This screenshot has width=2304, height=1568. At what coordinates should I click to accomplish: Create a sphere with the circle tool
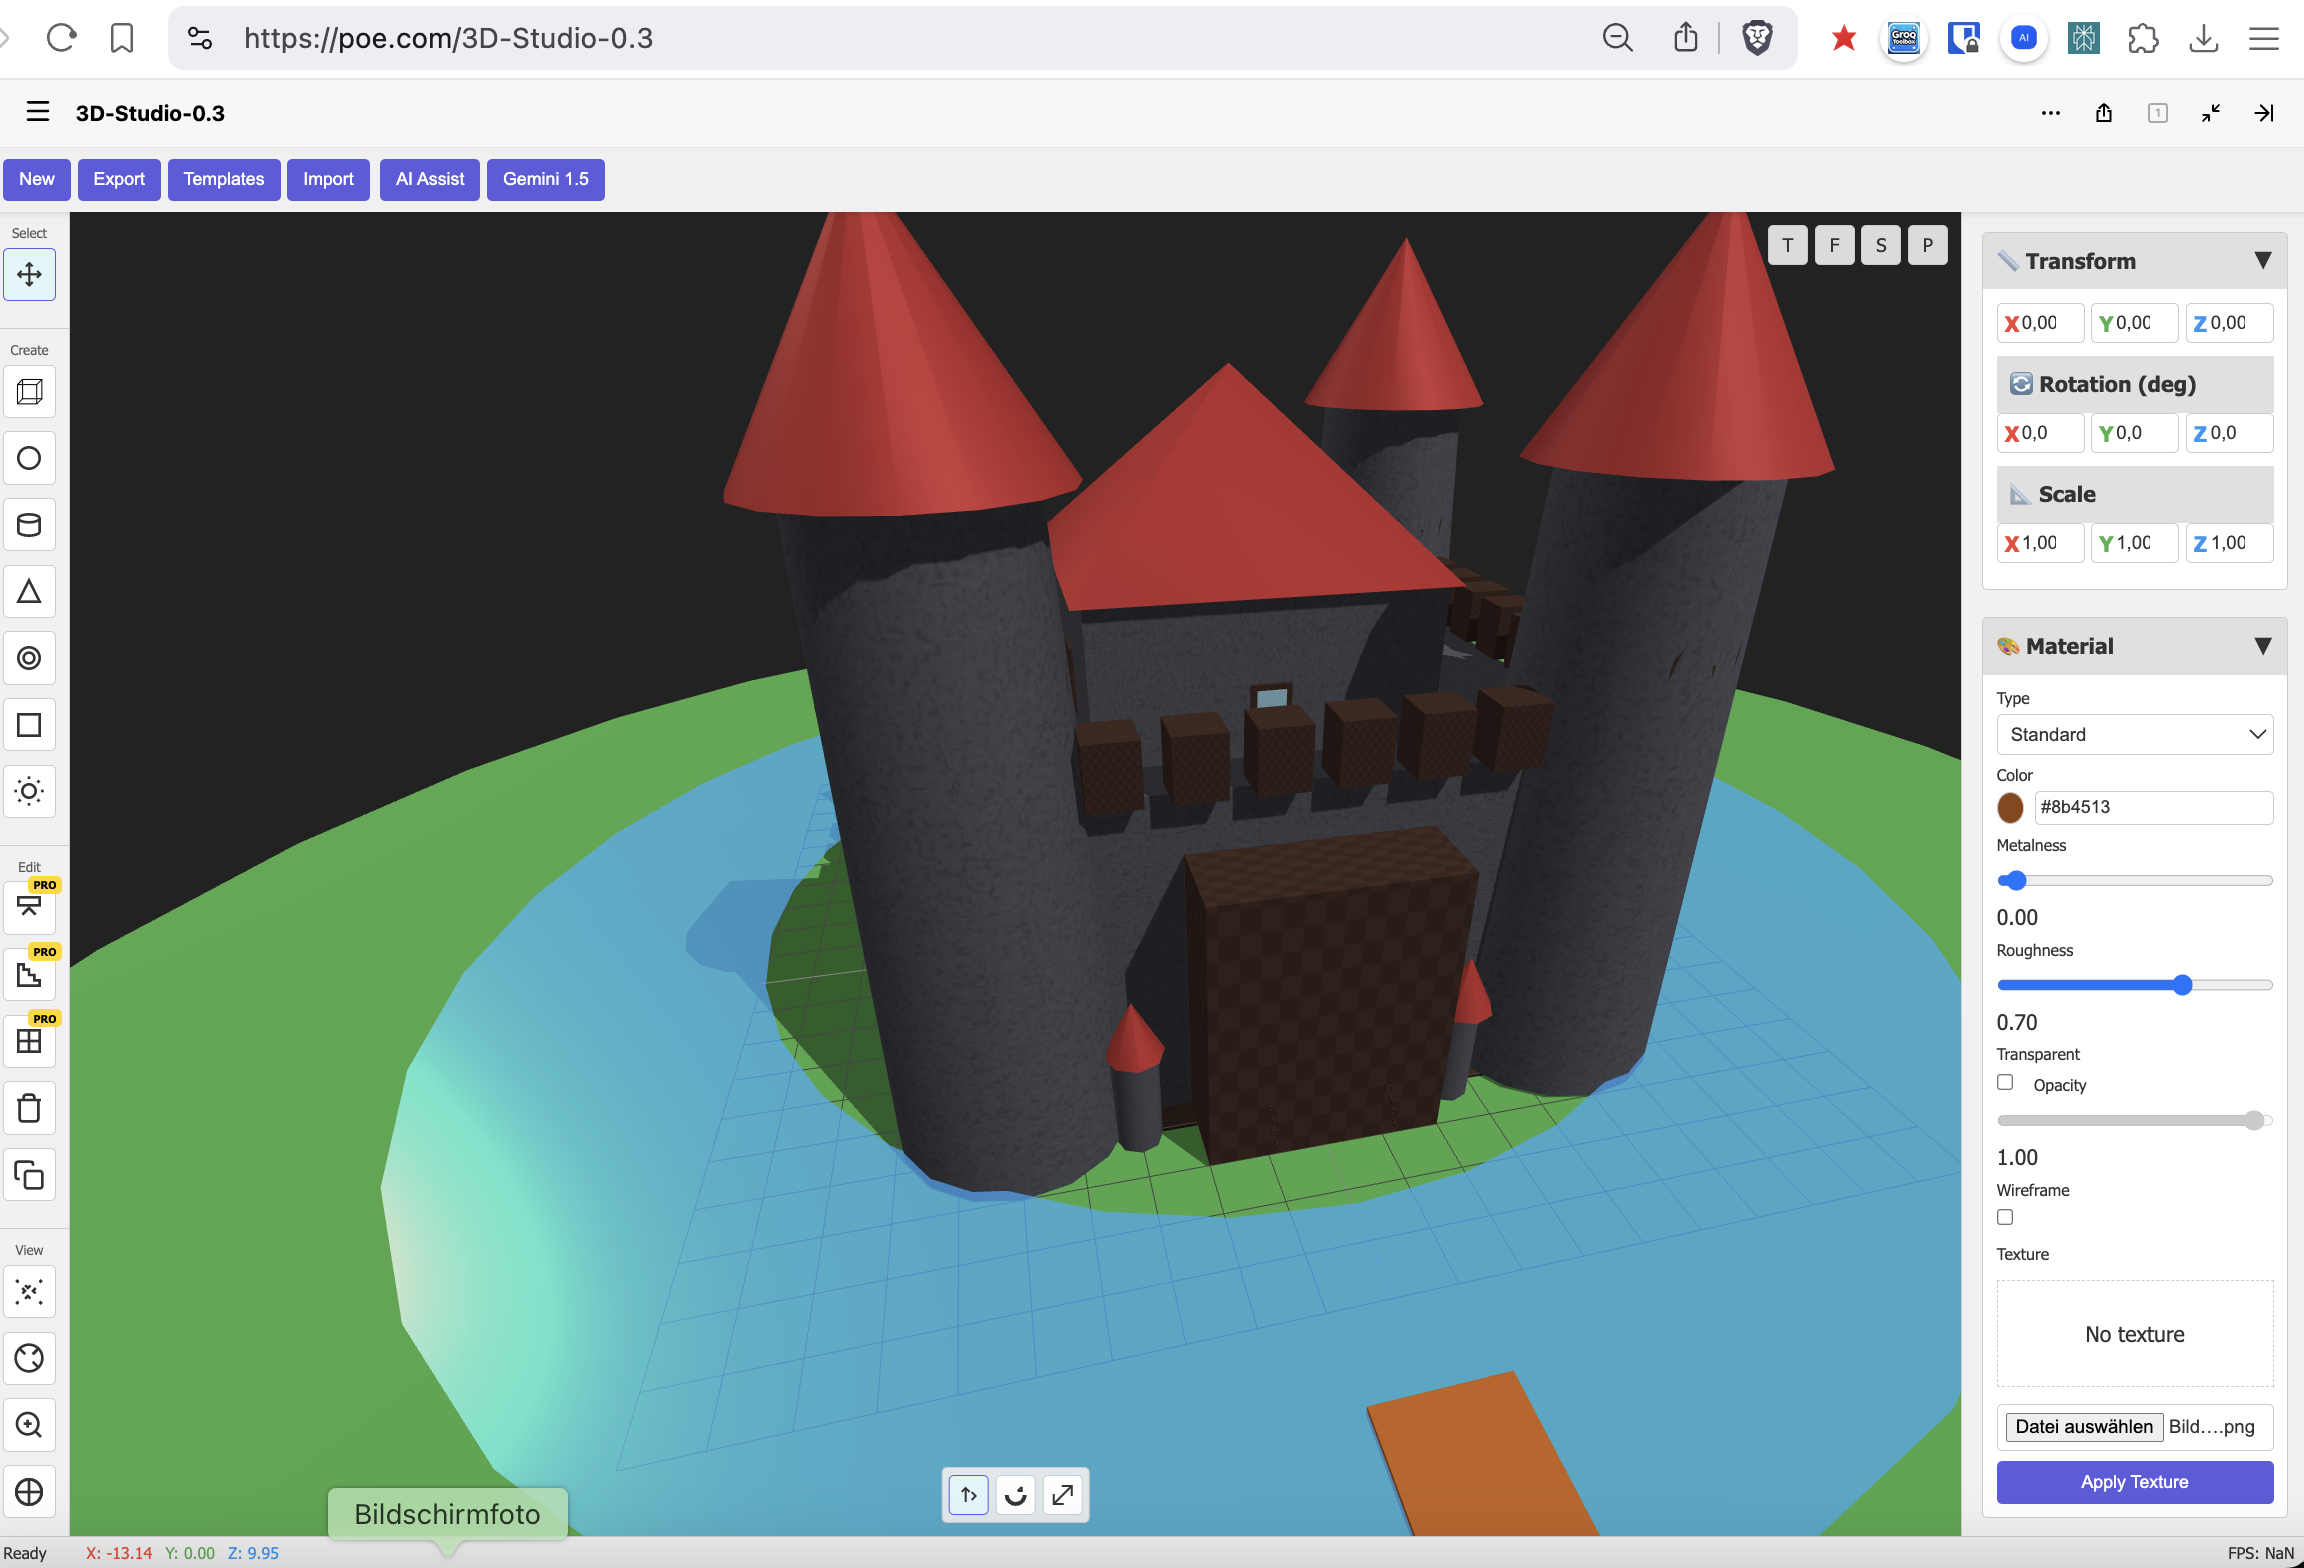click(x=29, y=458)
